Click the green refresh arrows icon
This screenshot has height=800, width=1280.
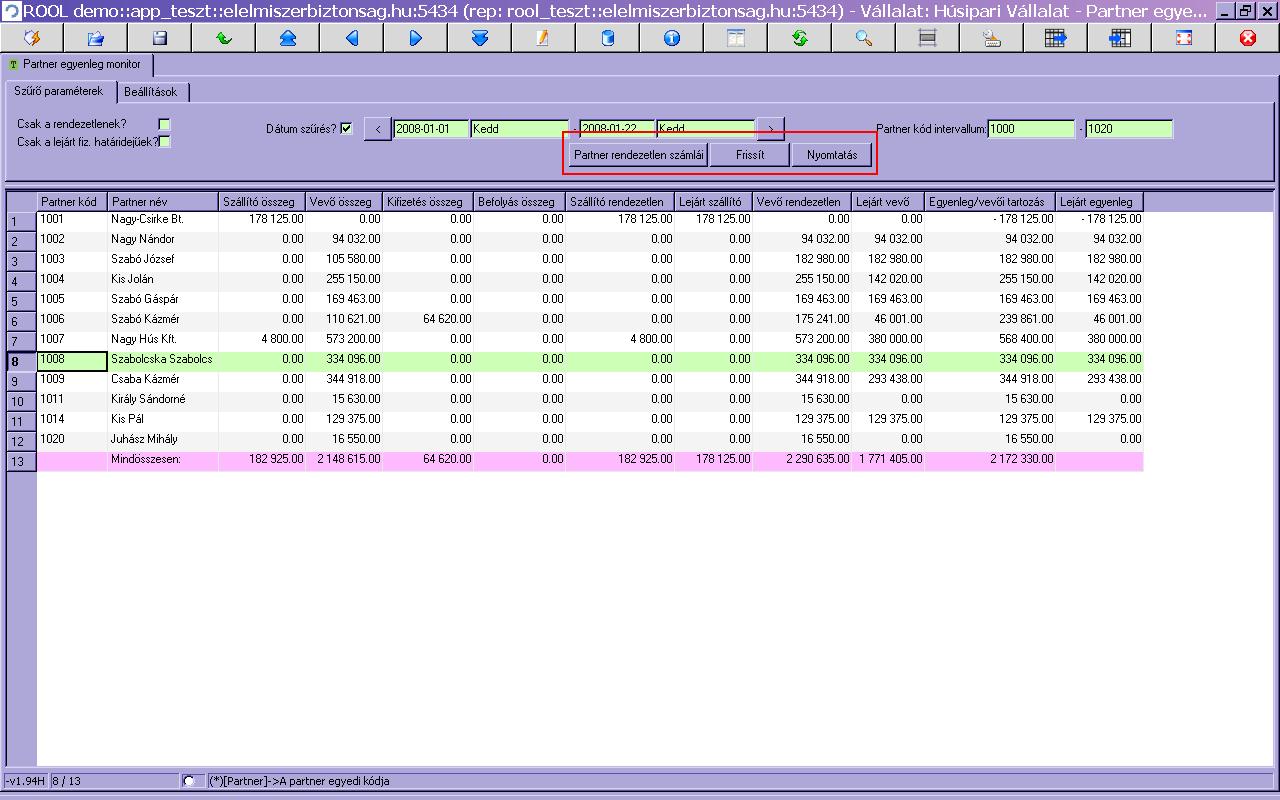click(799, 38)
